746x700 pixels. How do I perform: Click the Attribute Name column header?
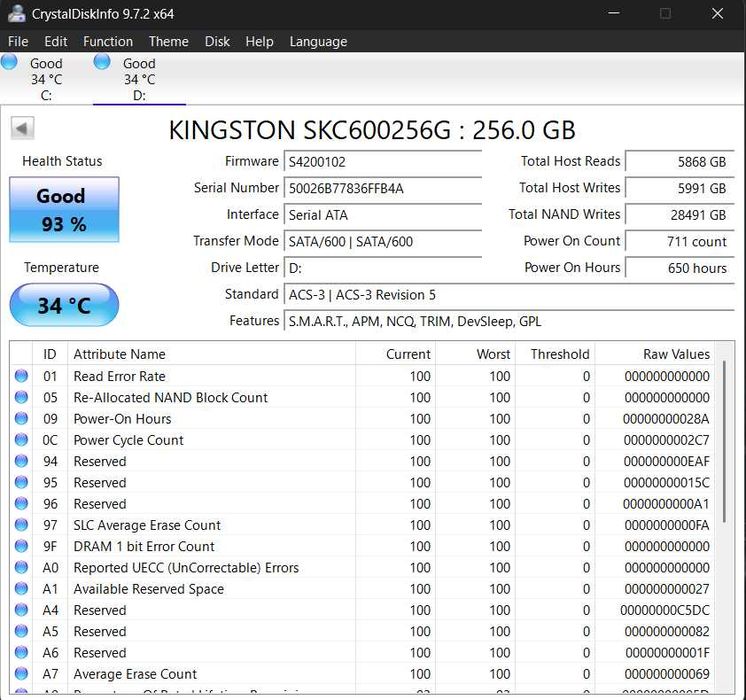[212, 354]
